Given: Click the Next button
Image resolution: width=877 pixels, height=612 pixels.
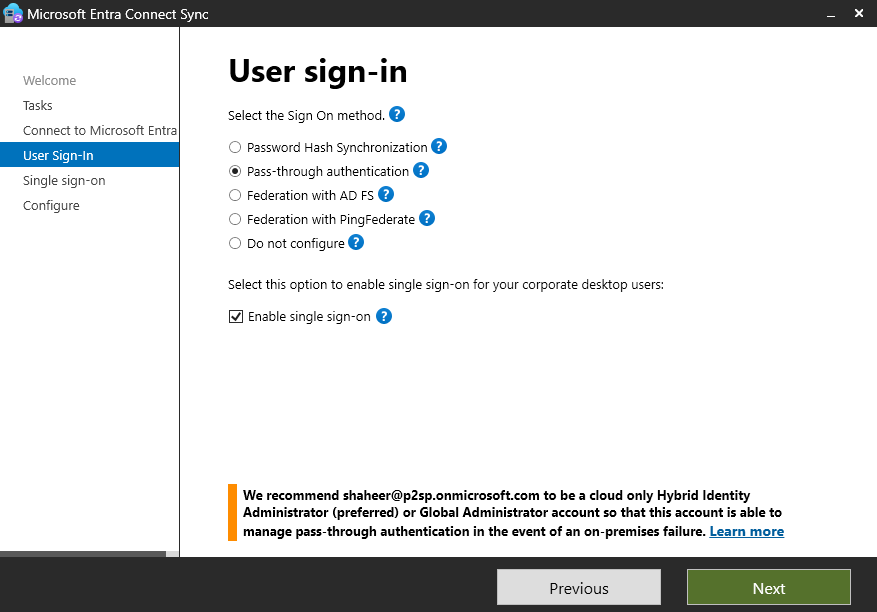Looking at the screenshot, I should (768, 588).
